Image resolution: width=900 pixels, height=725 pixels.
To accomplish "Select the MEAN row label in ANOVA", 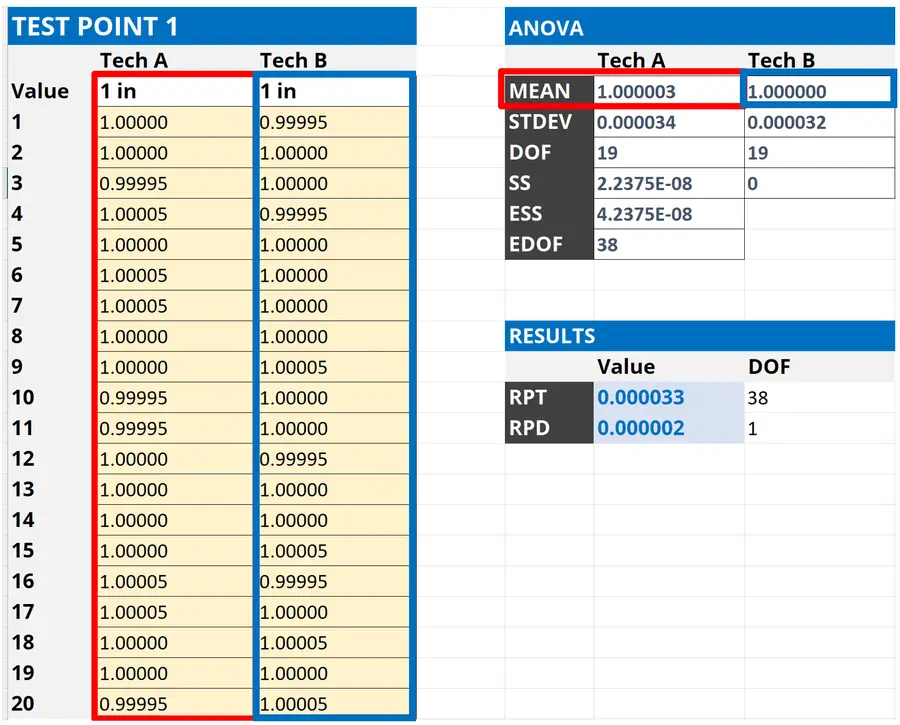I will click(549, 91).
